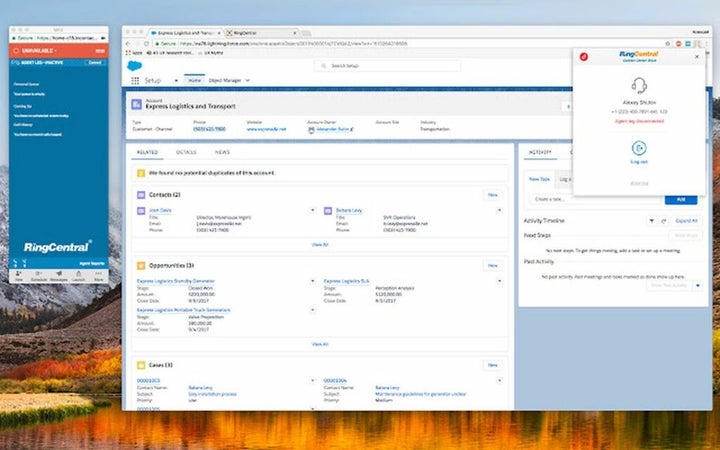Open Messages in the RingCentral bottom bar
The height and width of the screenshot is (450, 720).
(x=59, y=276)
